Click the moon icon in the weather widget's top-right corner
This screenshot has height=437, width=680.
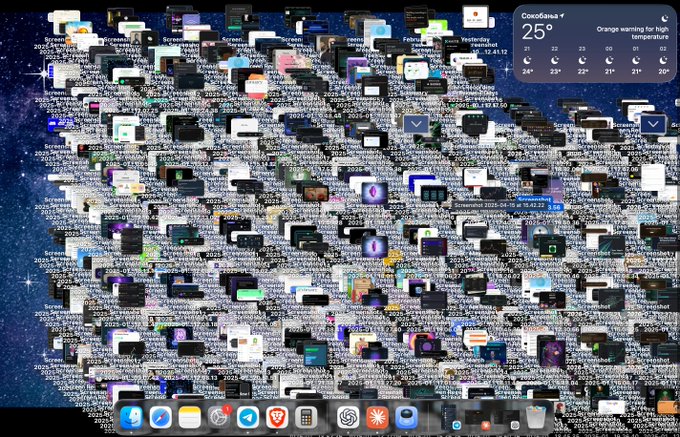coord(665,18)
